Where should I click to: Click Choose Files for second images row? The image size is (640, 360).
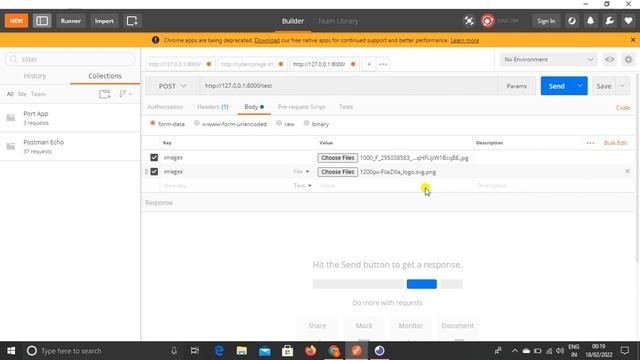(x=338, y=172)
